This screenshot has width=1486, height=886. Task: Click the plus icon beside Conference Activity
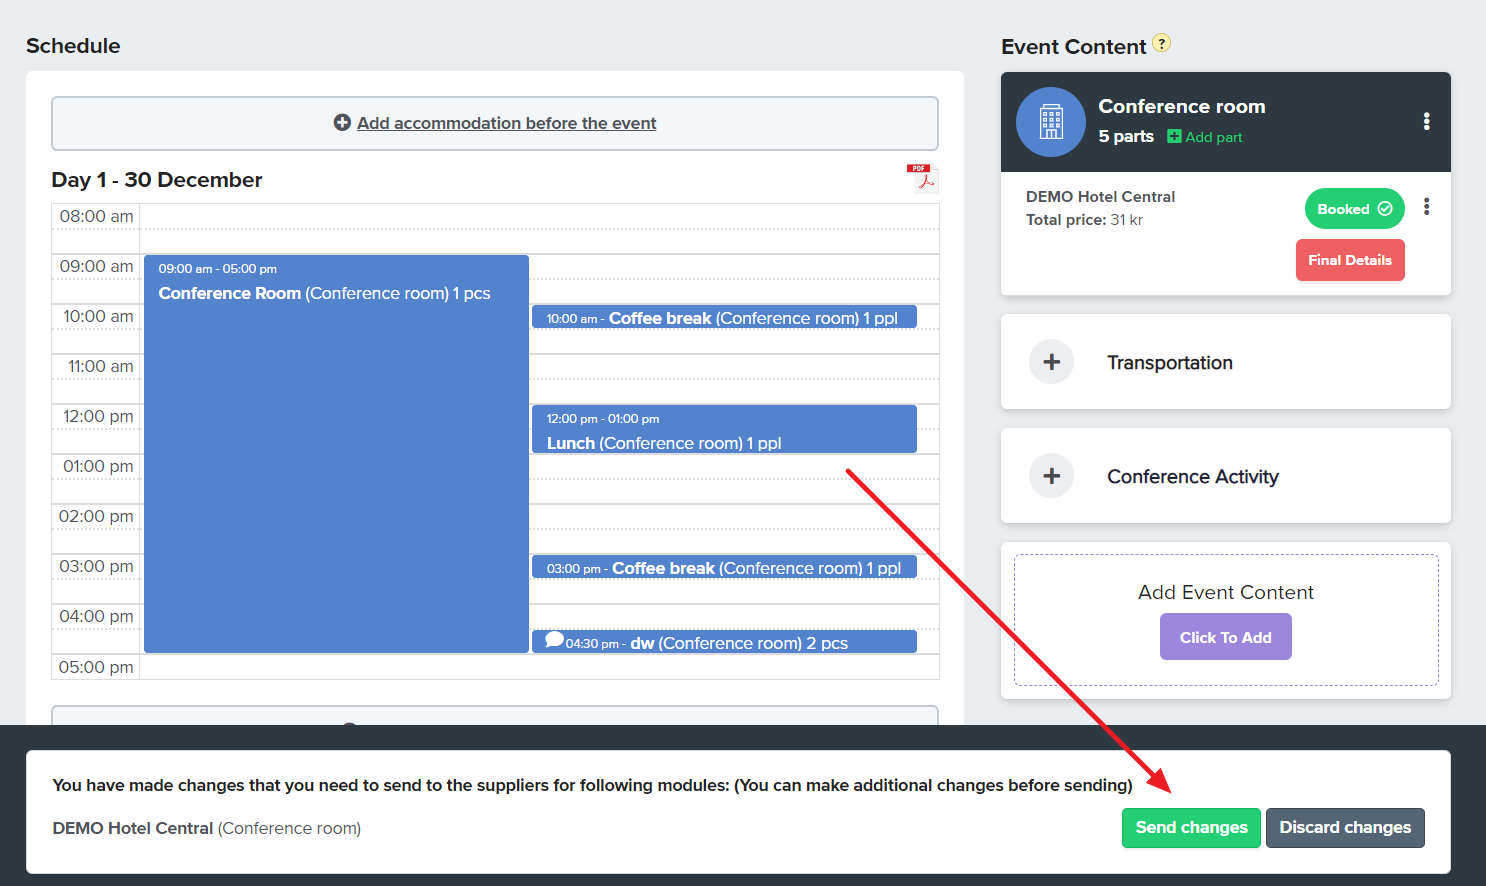1051,476
